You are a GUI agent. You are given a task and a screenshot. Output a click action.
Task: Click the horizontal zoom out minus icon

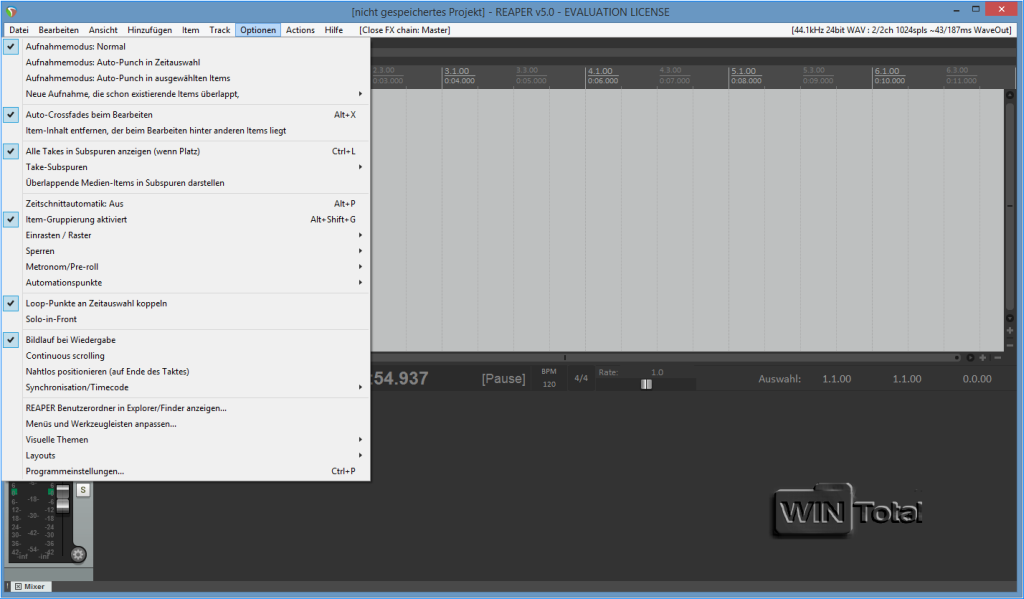click(x=997, y=357)
